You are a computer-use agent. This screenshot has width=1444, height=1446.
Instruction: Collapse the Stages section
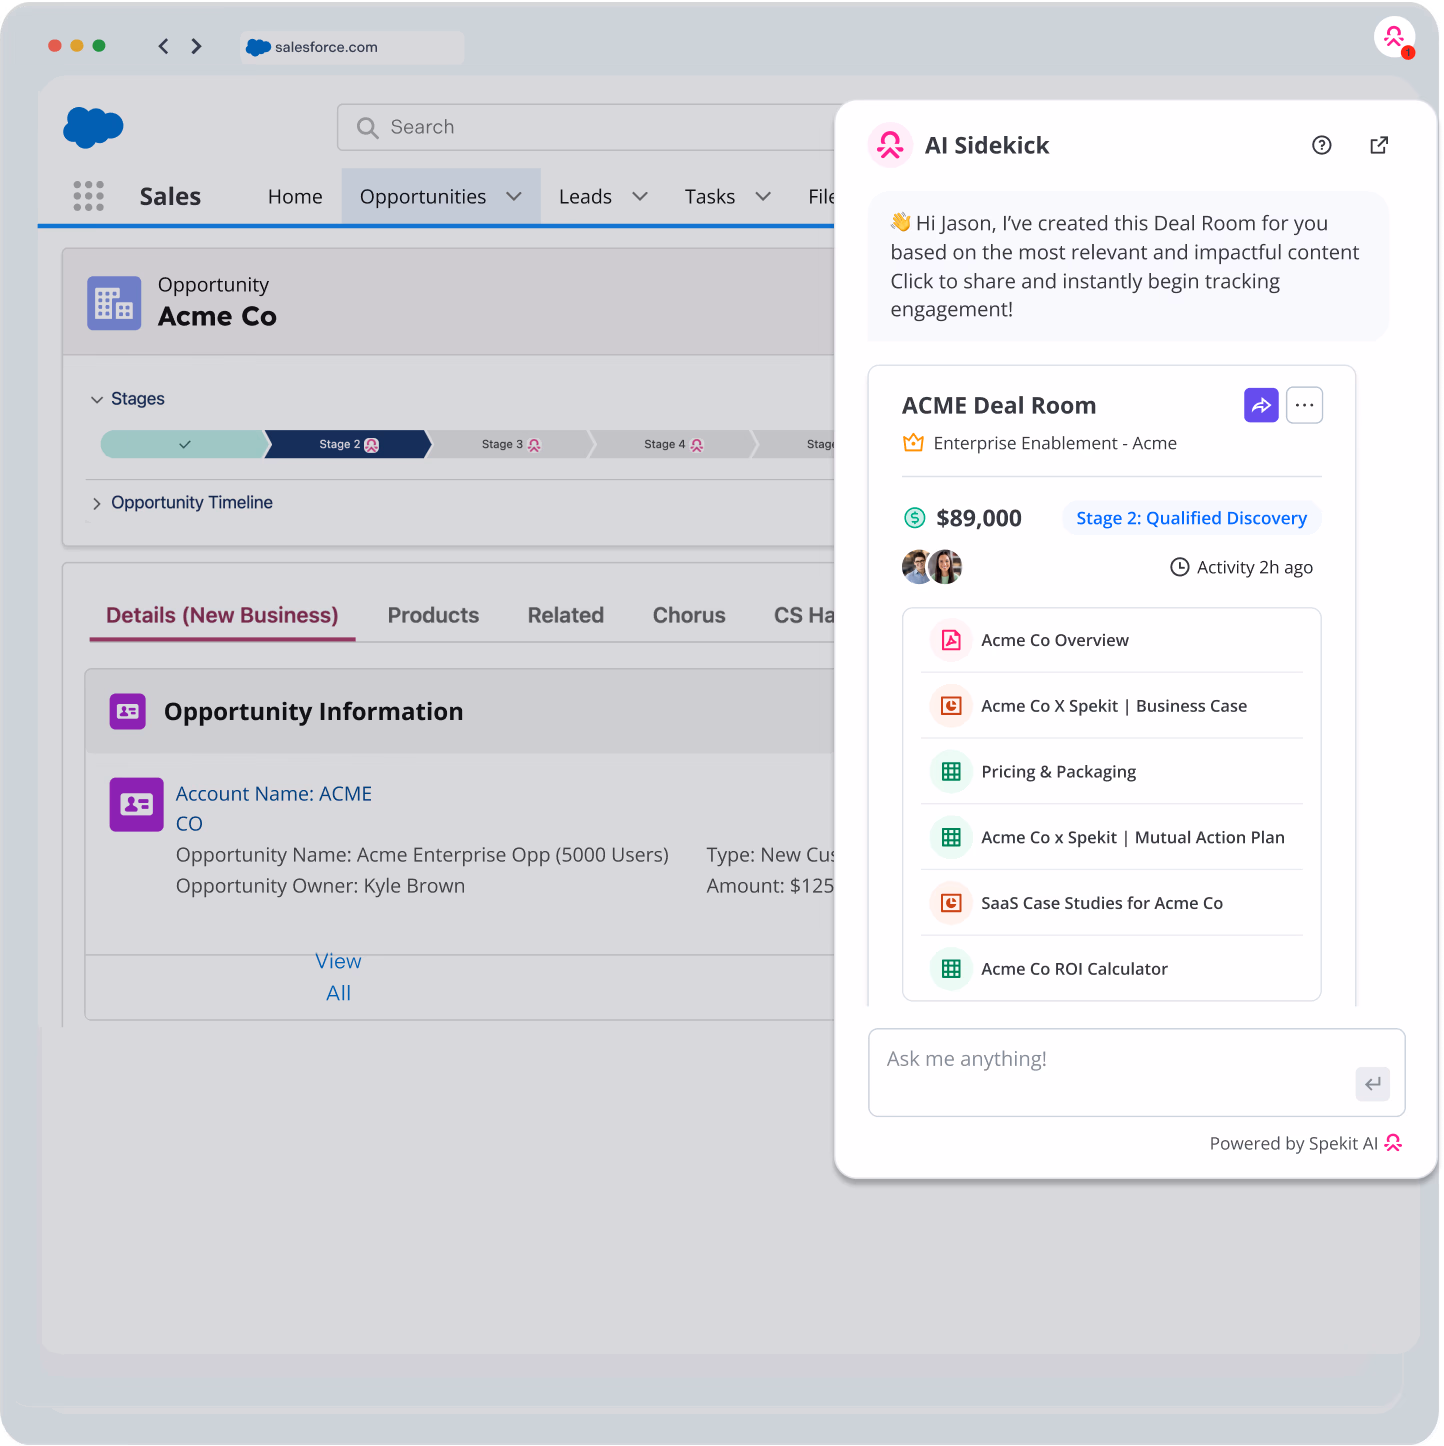point(97,400)
